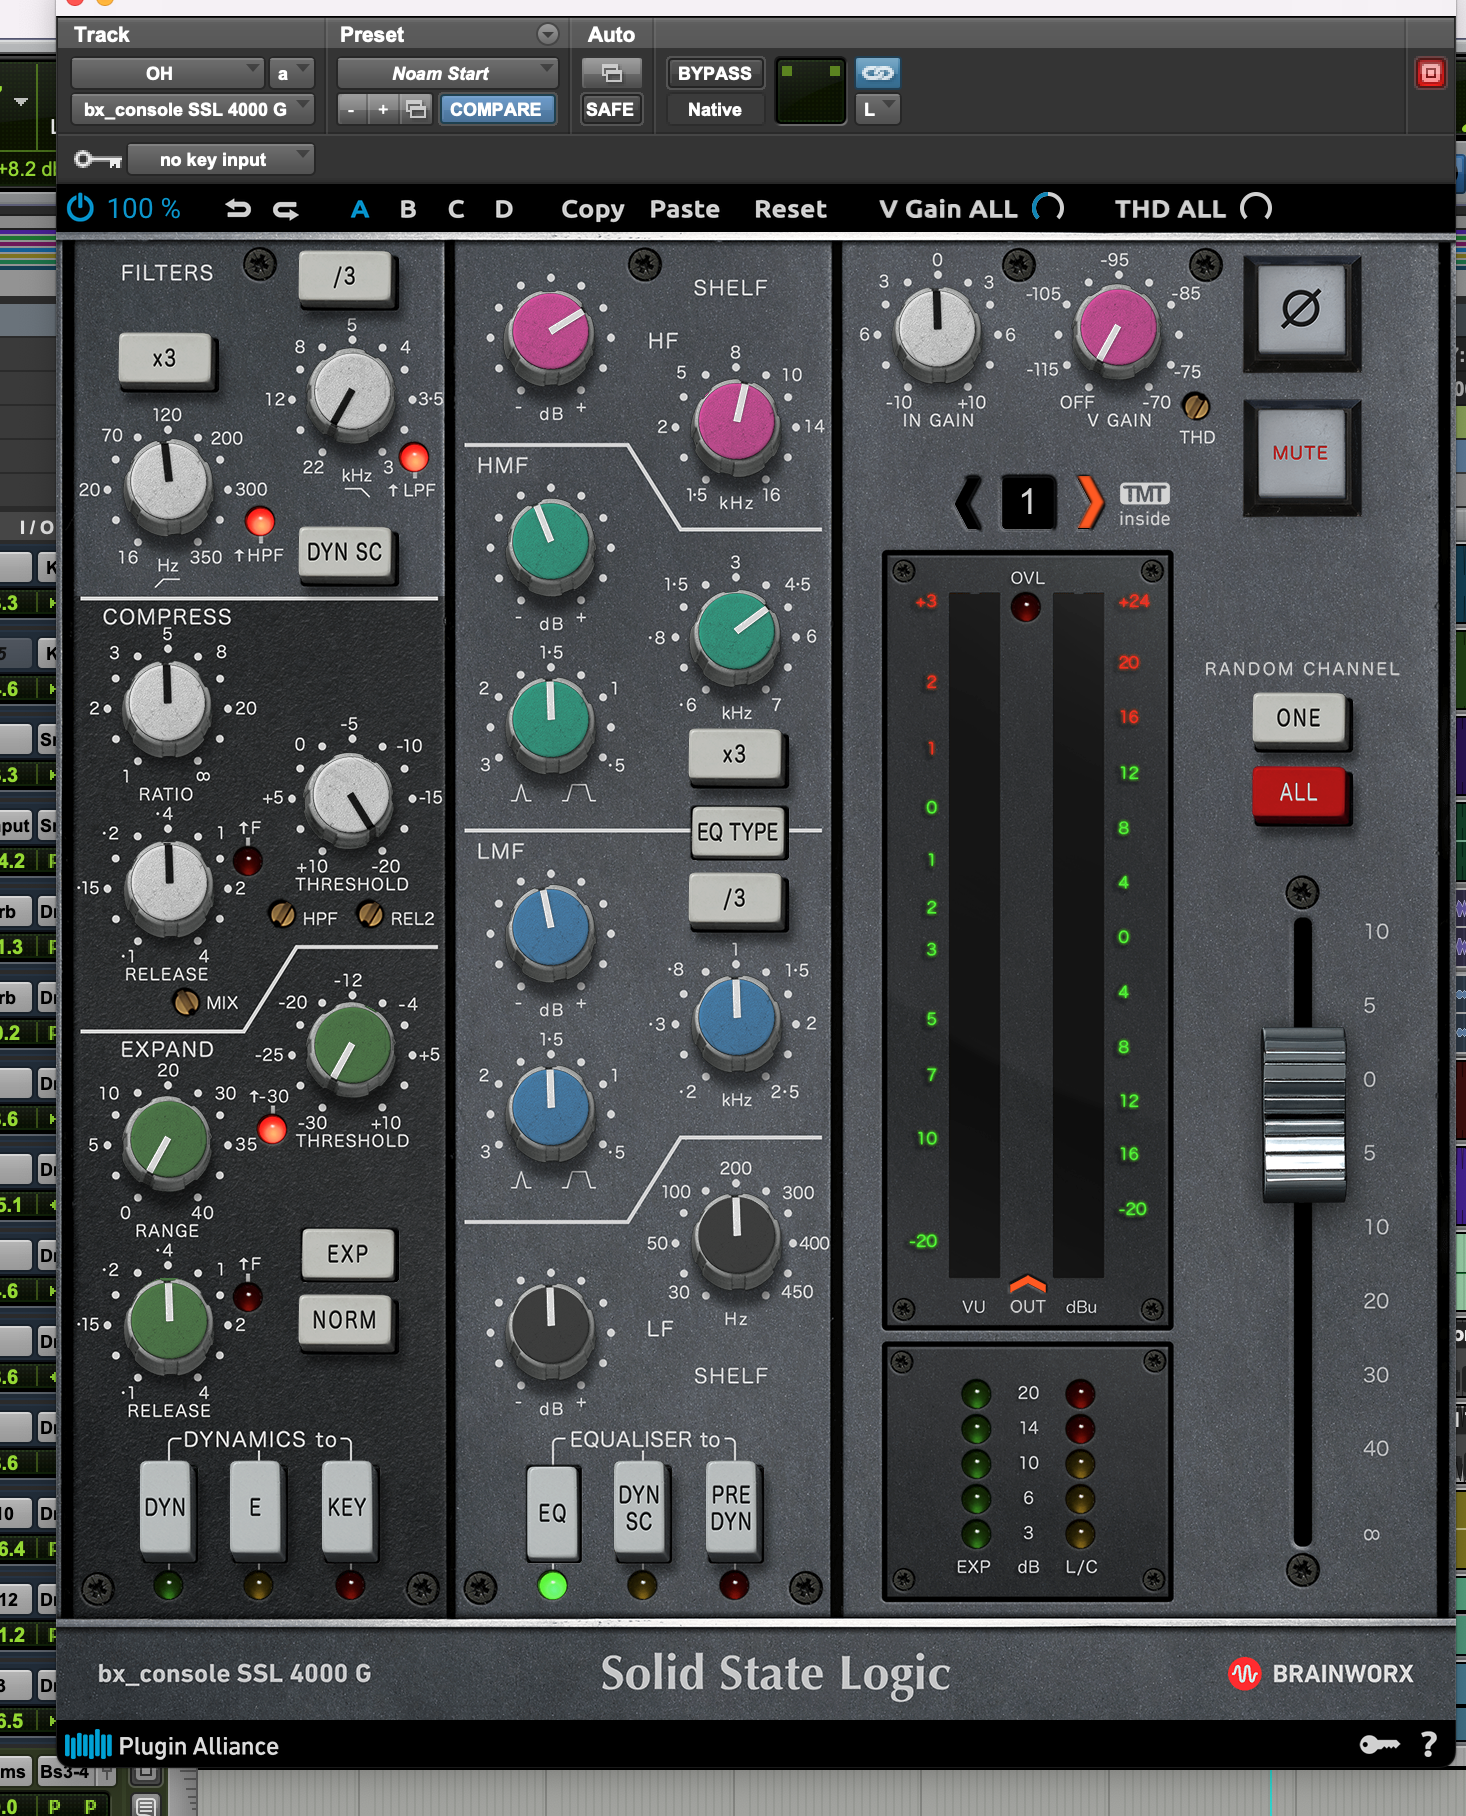Open the Preset menu round arrow

point(548,34)
